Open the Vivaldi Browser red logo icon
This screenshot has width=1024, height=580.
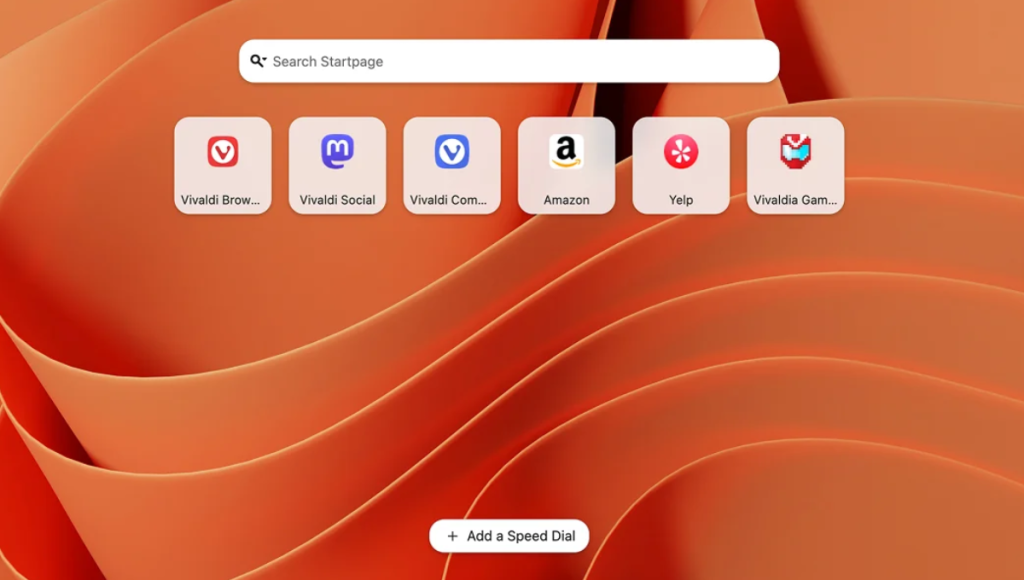[222, 152]
